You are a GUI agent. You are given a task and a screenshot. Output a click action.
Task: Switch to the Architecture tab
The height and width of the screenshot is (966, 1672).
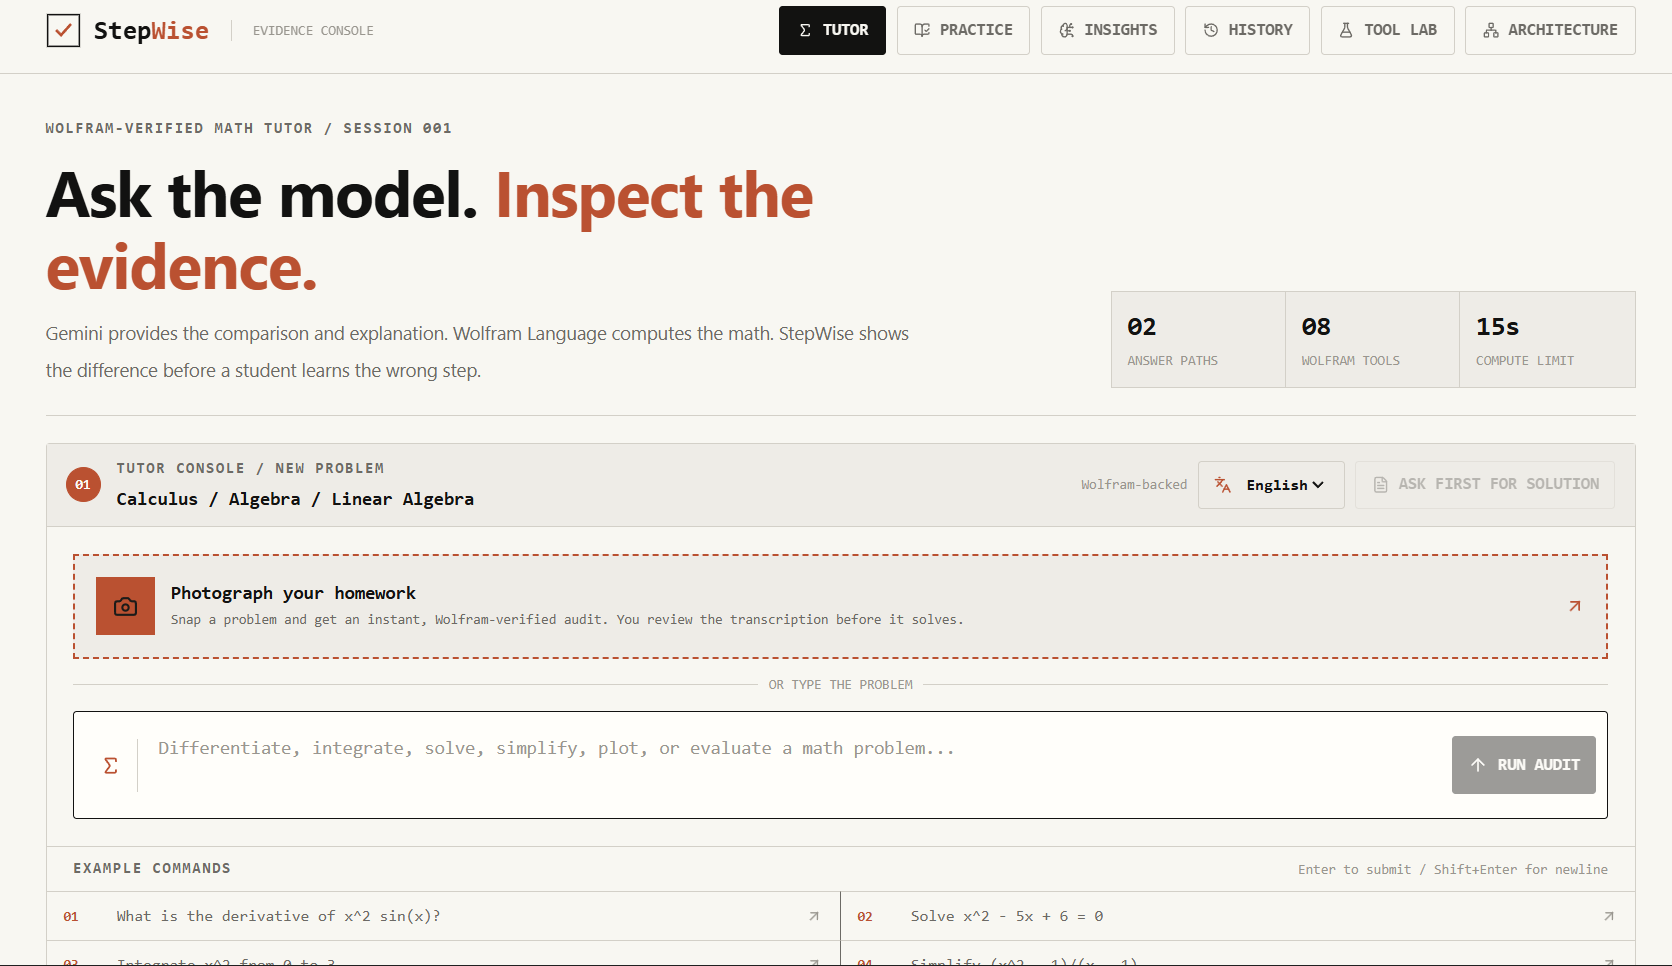point(1550,30)
